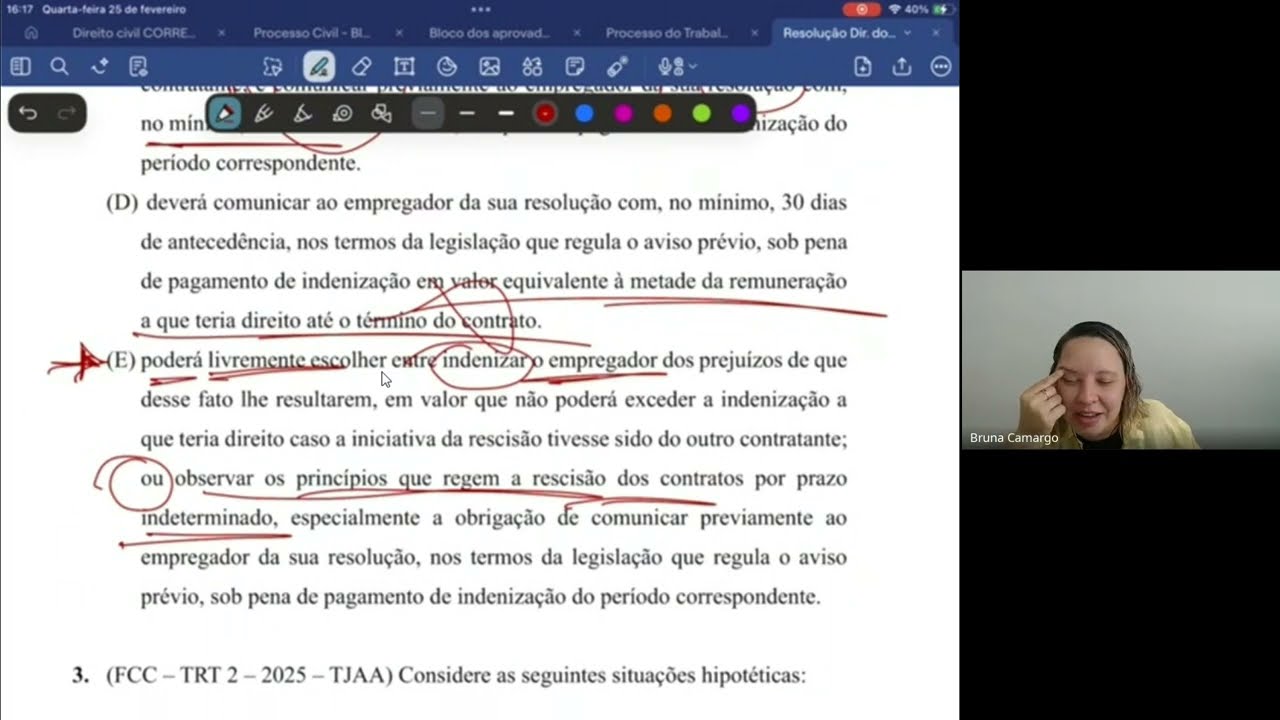Switch to the Direito civil CORRE... tab
The image size is (1280, 720).
[134, 33]
